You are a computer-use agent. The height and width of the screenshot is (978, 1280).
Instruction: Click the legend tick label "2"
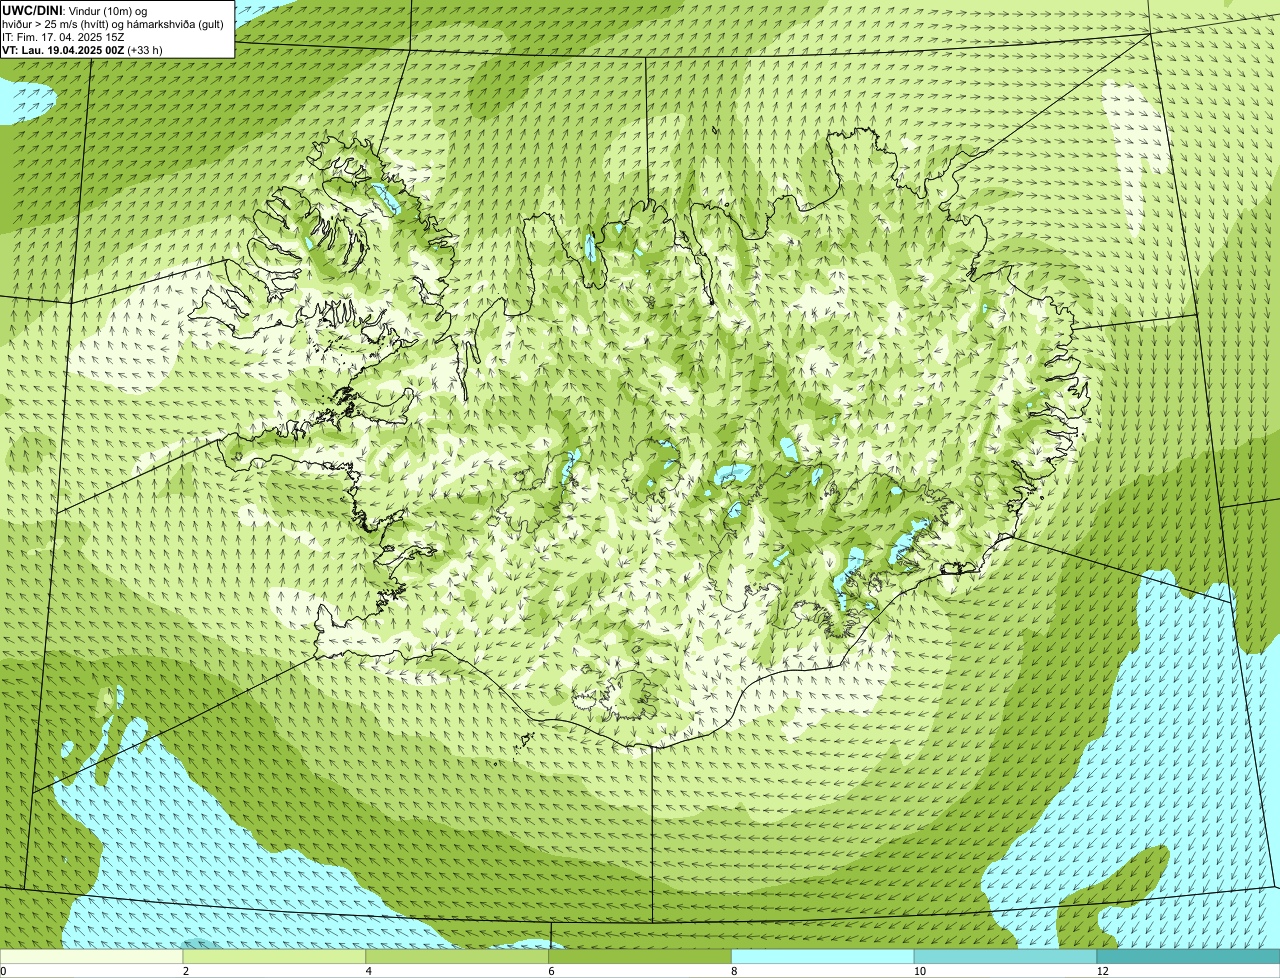point(185,971)
